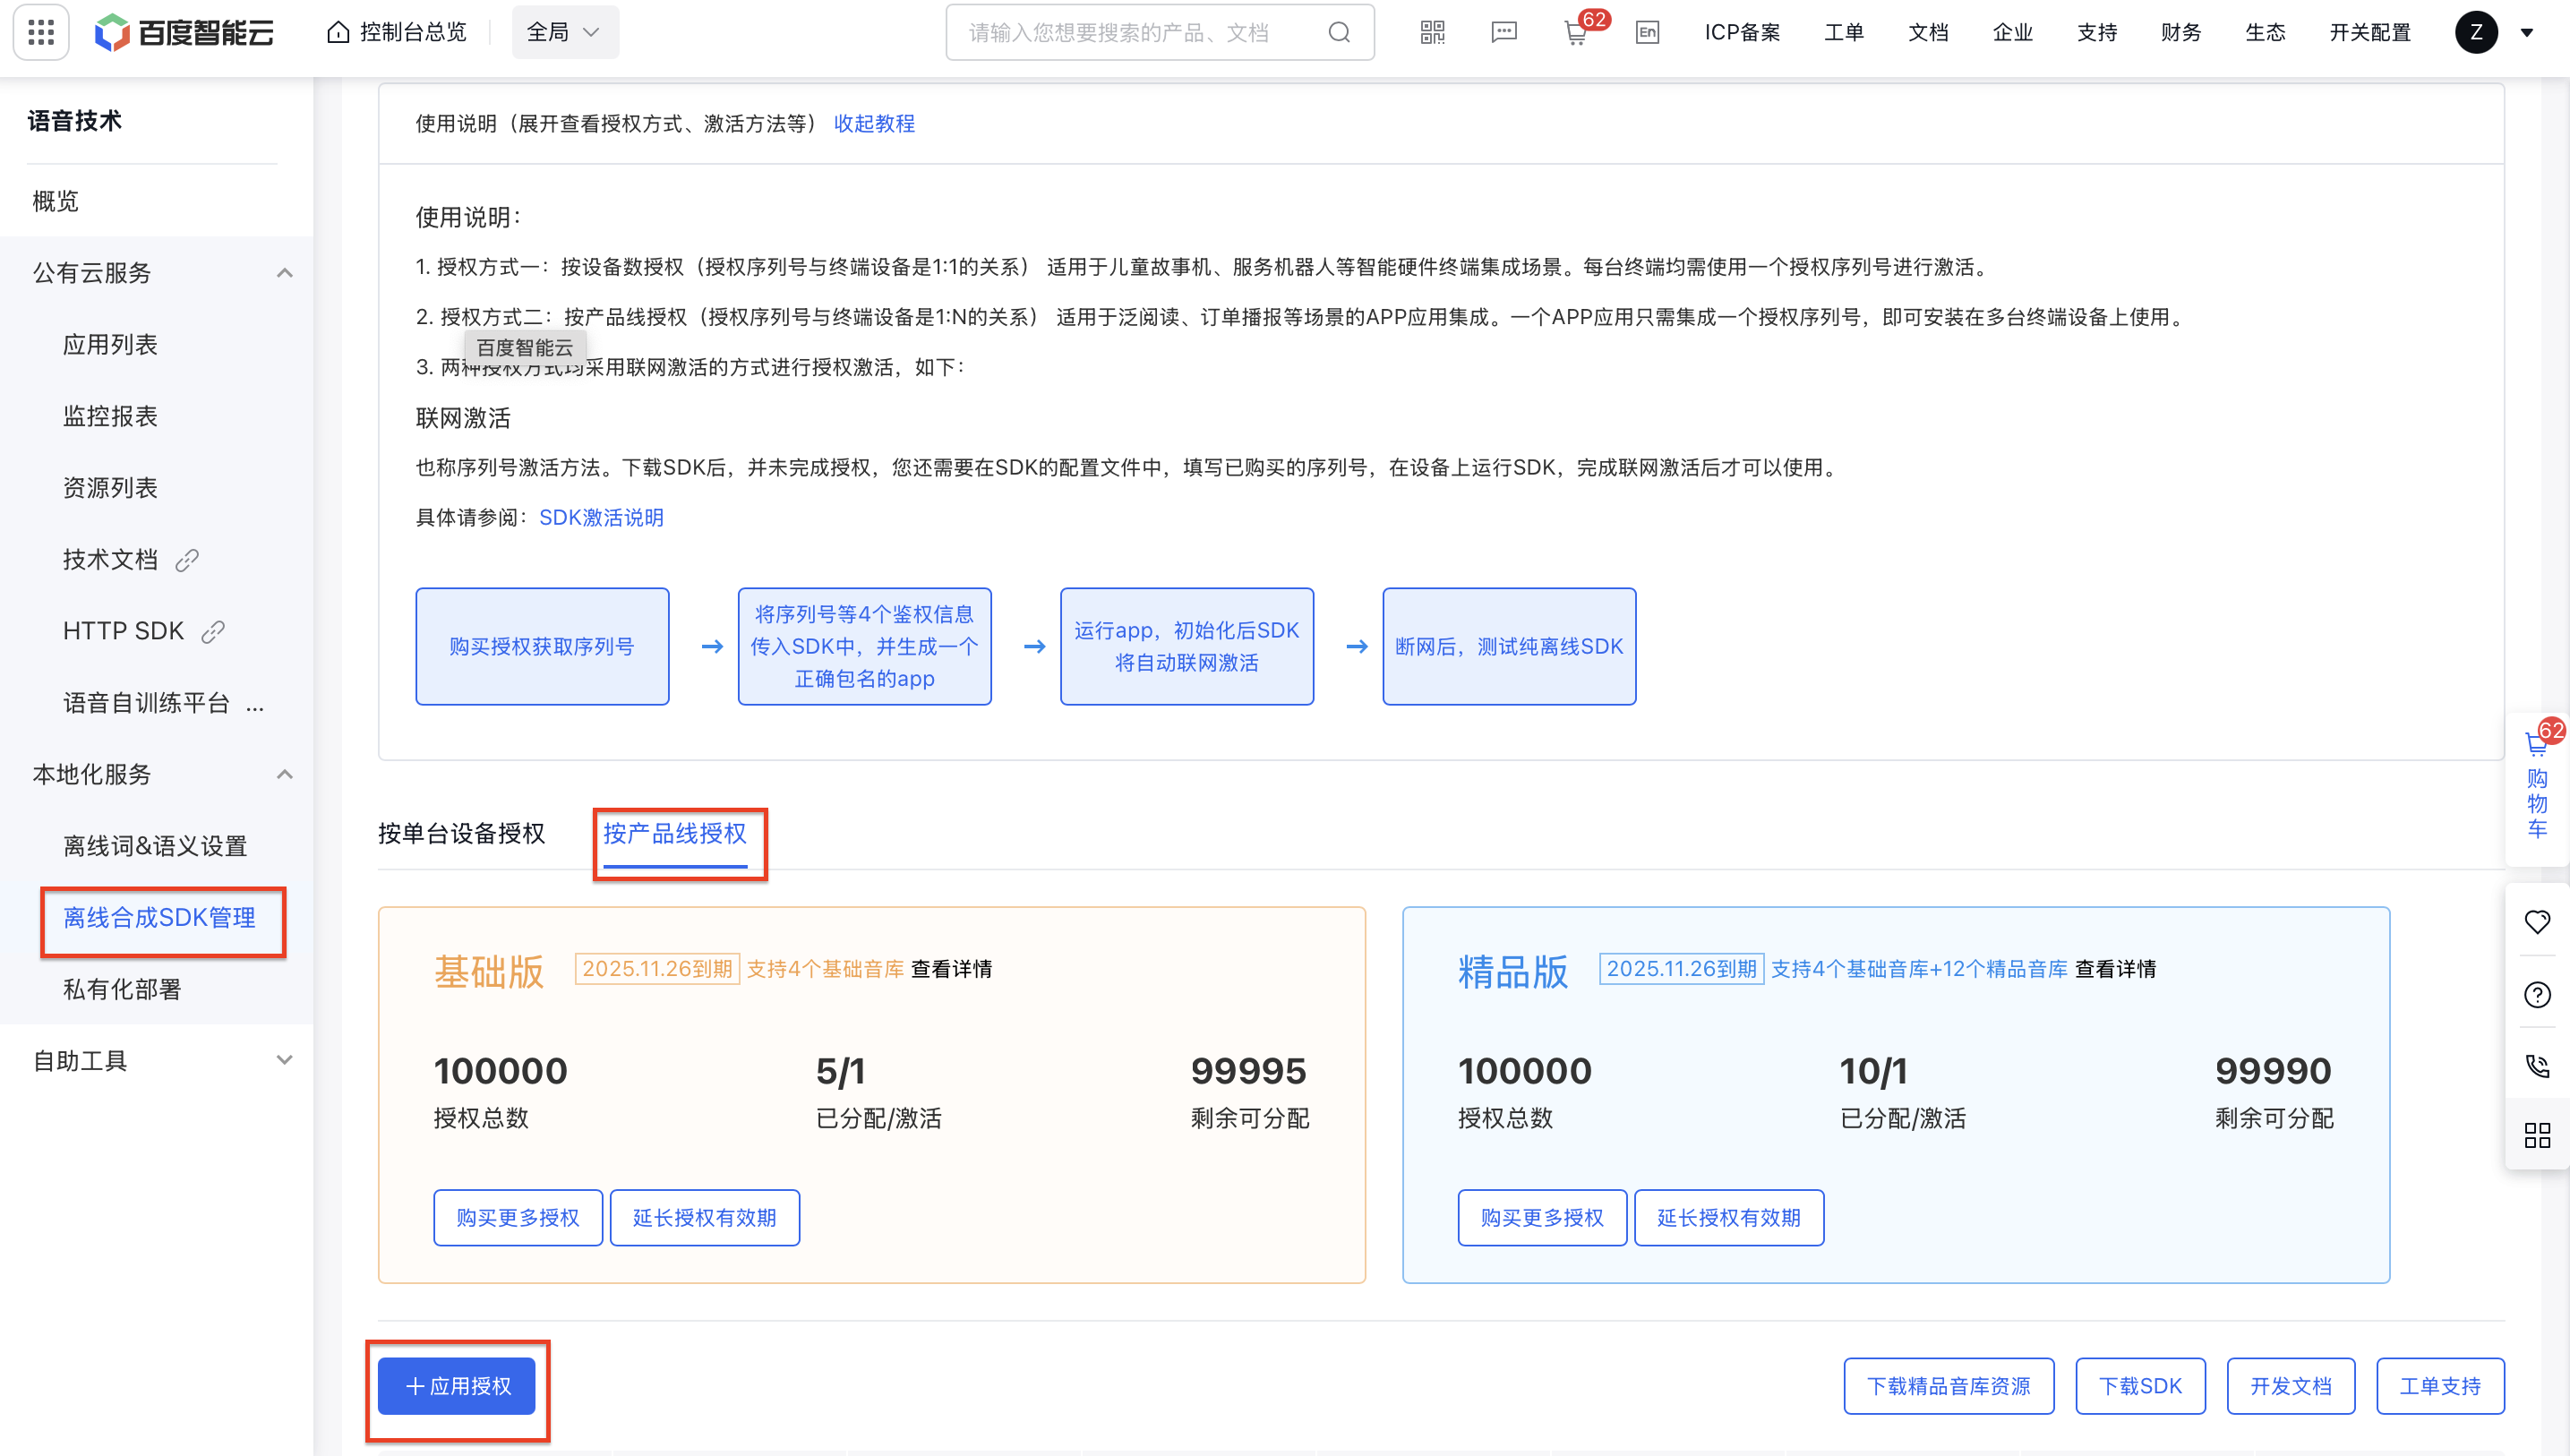The height and width of the screenshot is (1456, 2570).
Task: Open 概览 in sidebar
Action: tap(56, 201)
